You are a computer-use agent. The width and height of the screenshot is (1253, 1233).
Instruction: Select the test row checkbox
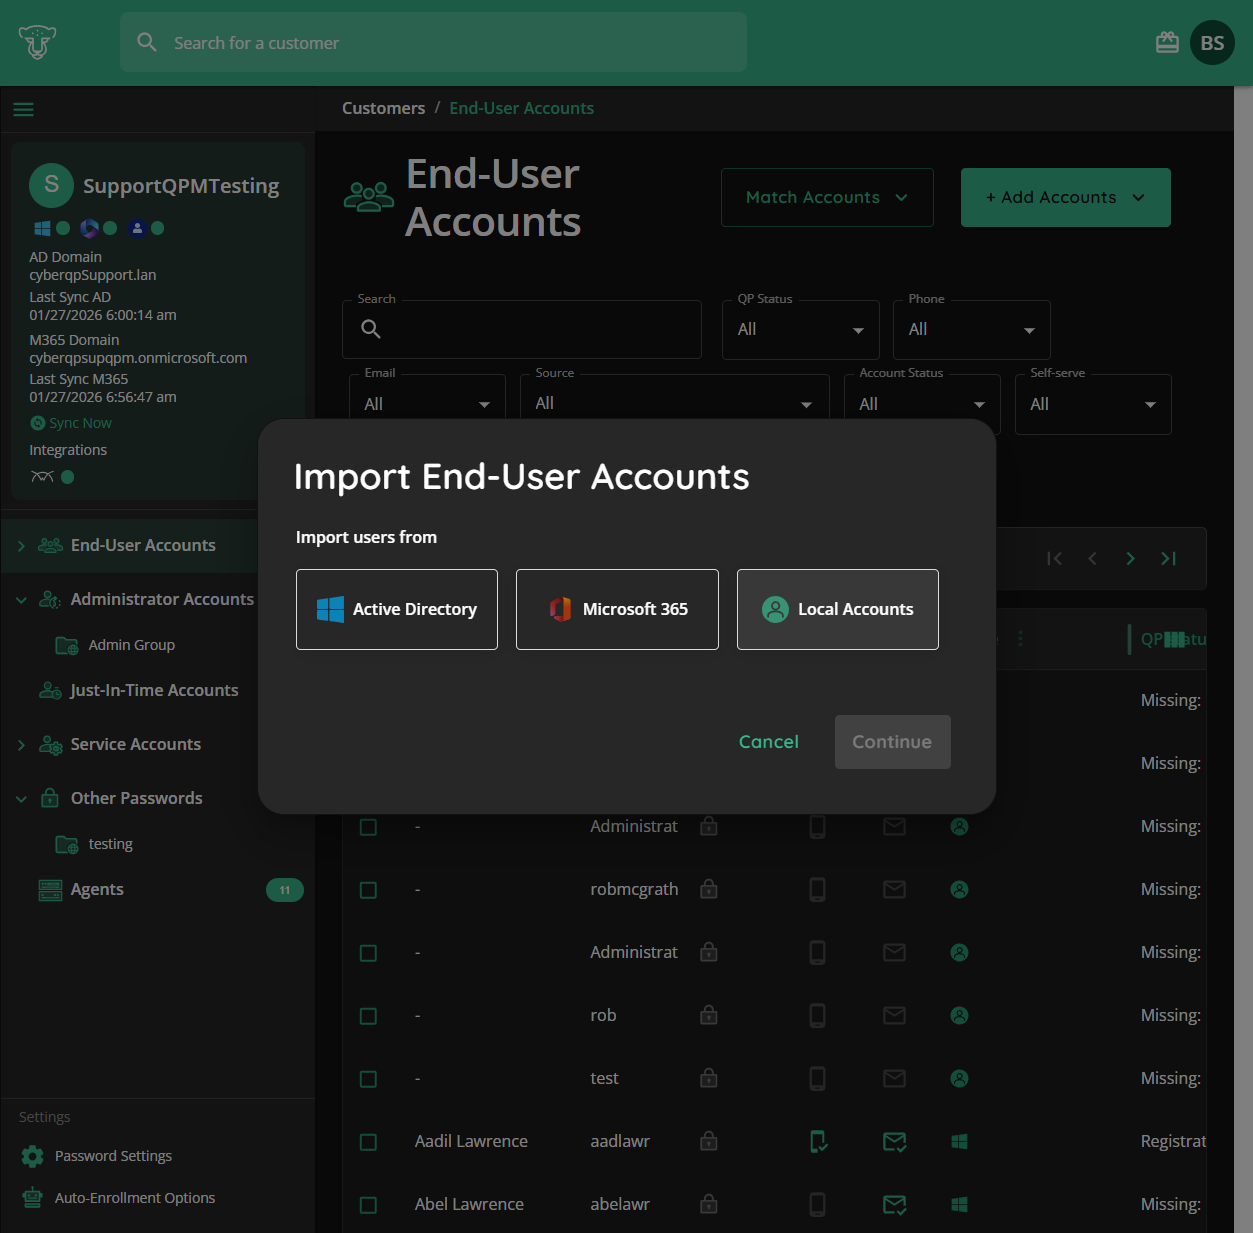point(368,1079)
